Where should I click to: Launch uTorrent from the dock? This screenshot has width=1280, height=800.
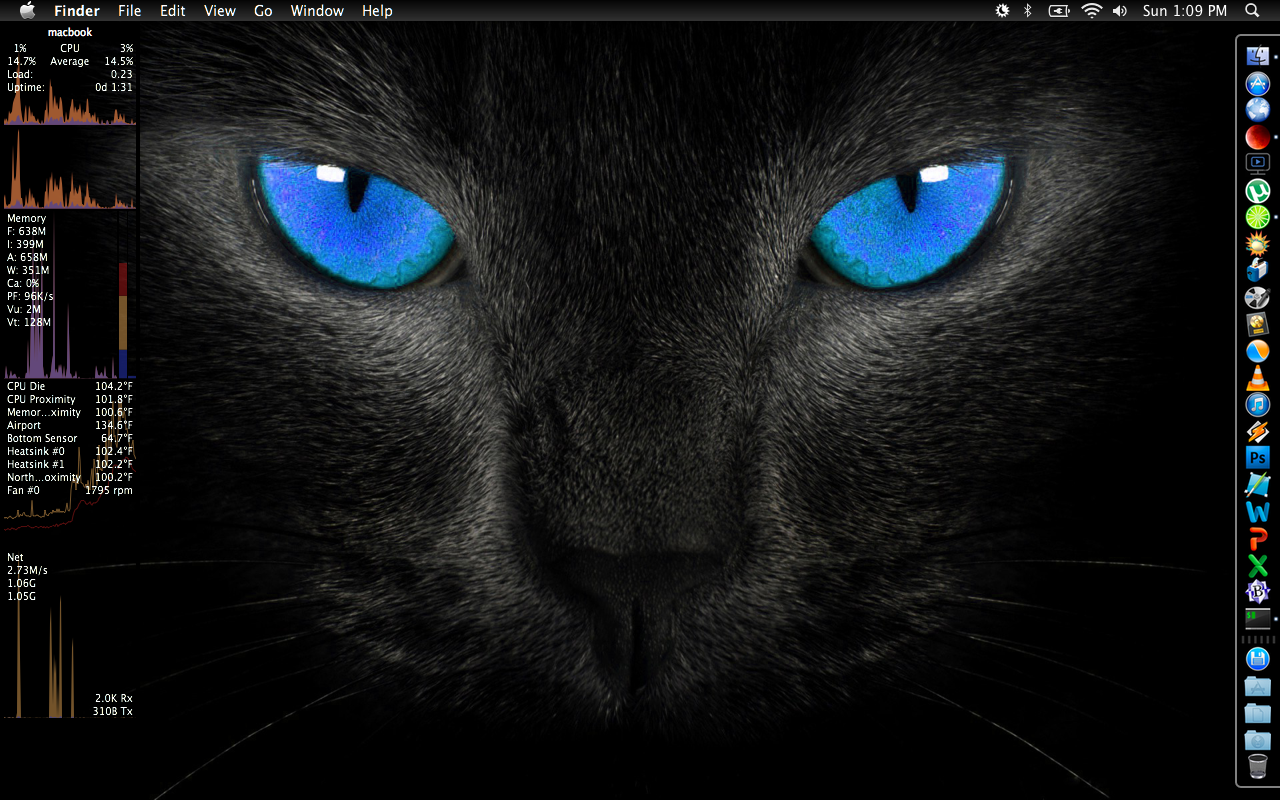[x=1257, y=190]
